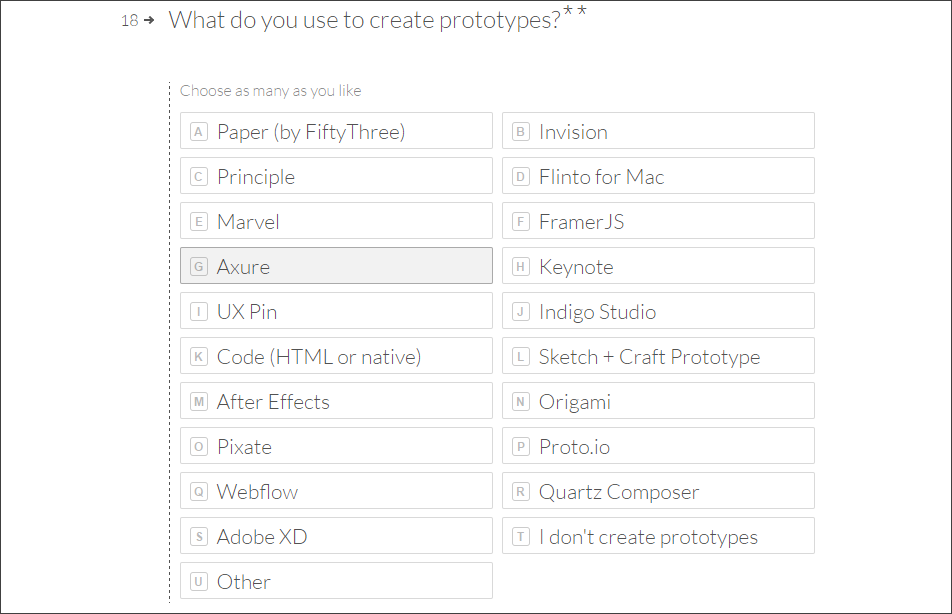
Task: Choose Proto.io as an answer
Action: click(658, 446)
